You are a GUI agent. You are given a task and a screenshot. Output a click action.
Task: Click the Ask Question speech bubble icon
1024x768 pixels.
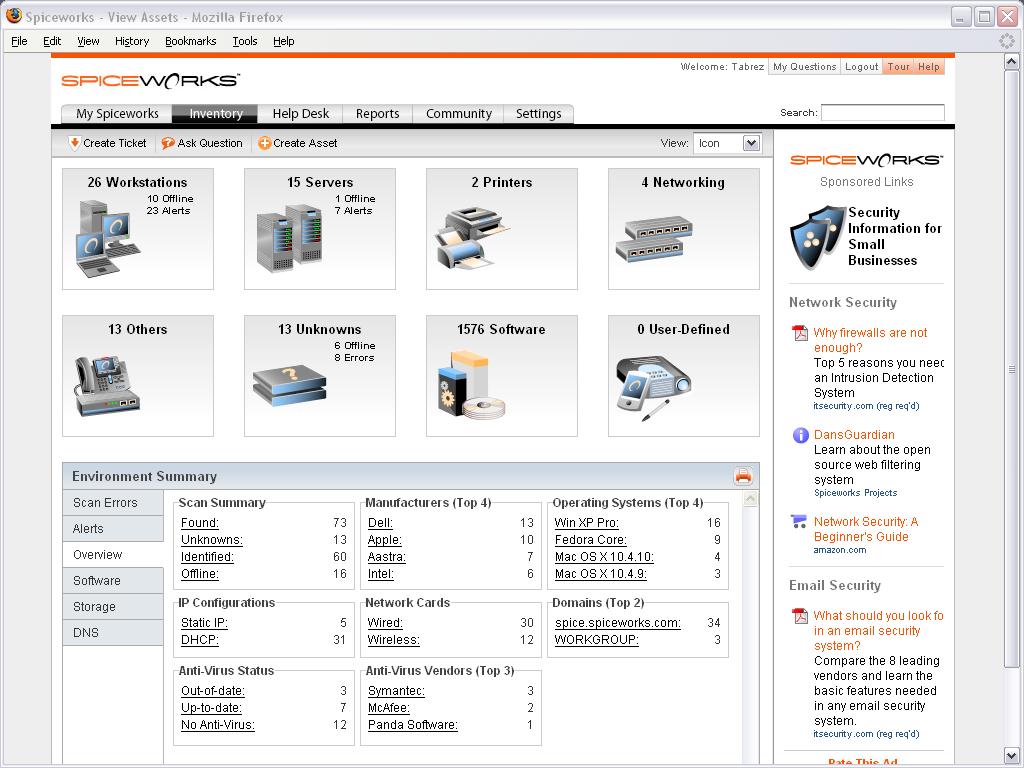point(168,143)
